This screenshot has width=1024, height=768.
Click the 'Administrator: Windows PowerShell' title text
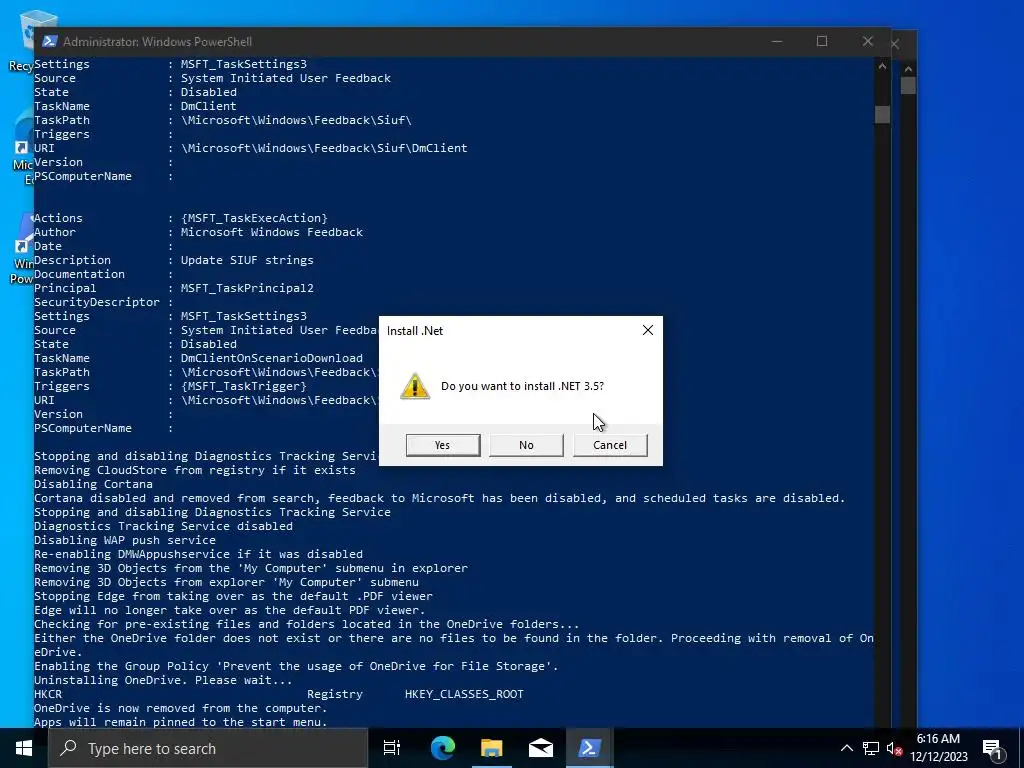point(157,41)
